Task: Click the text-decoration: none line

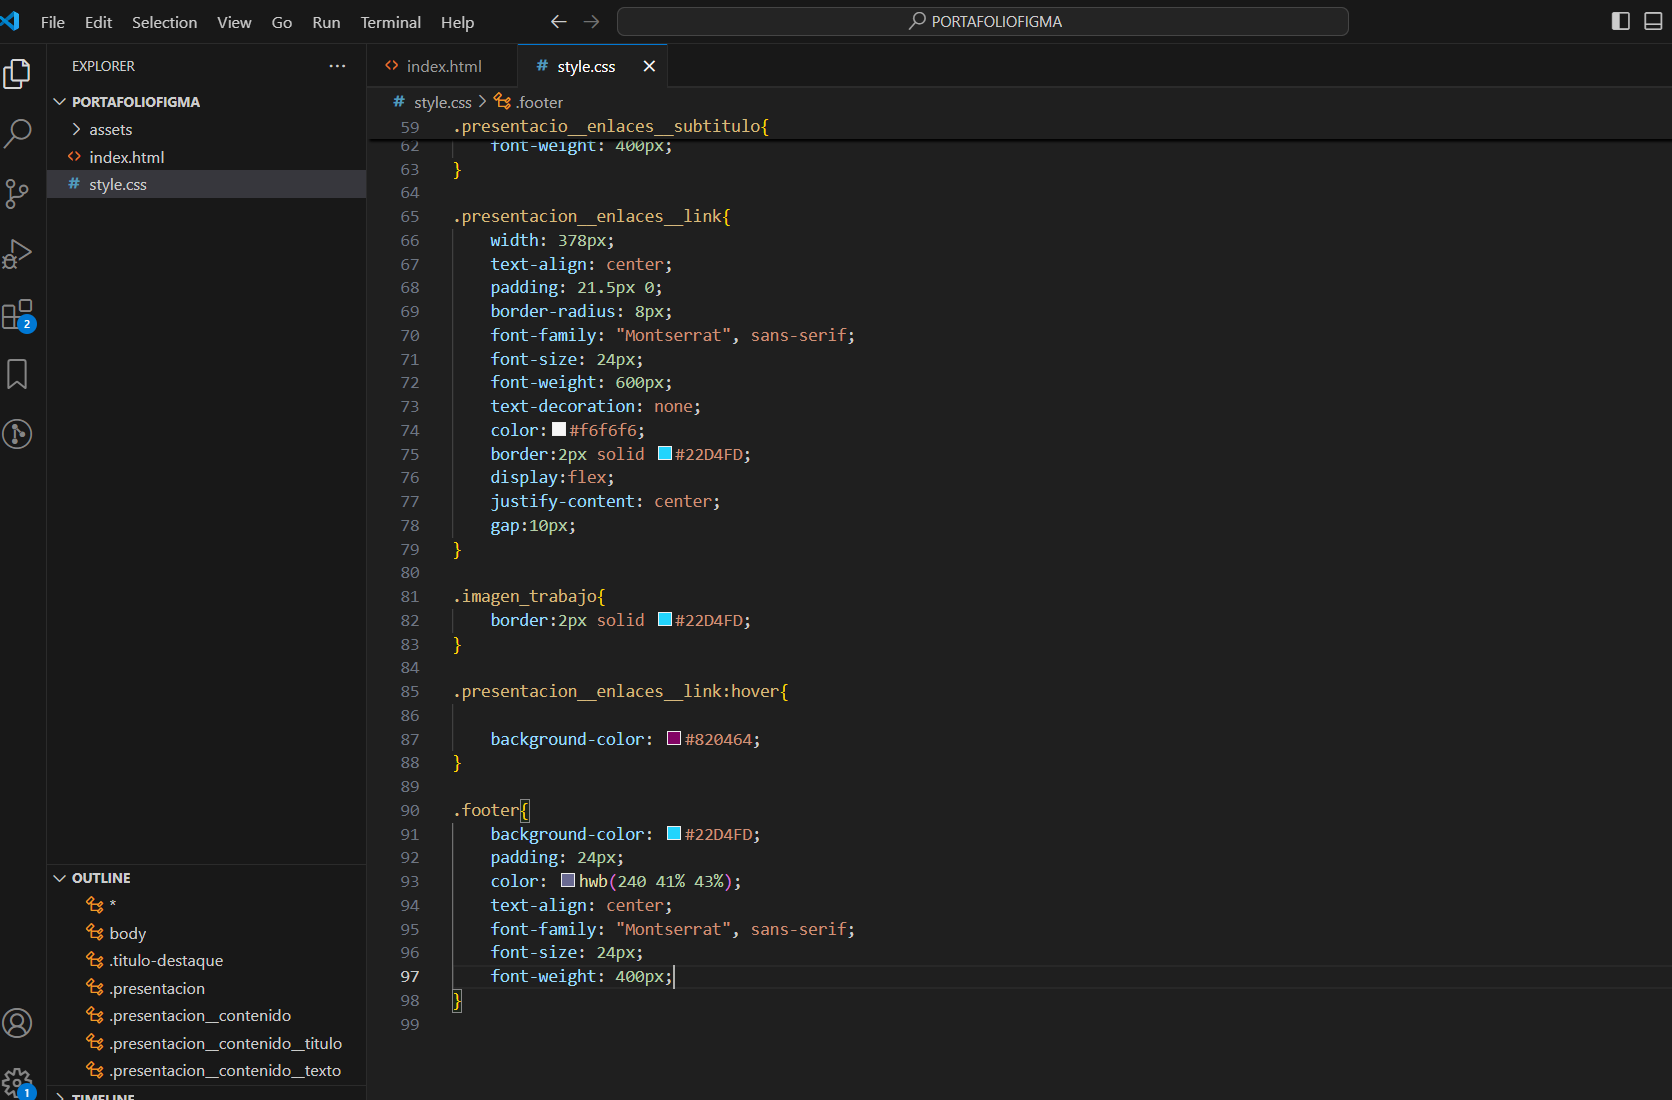Action: coord(596,406)
